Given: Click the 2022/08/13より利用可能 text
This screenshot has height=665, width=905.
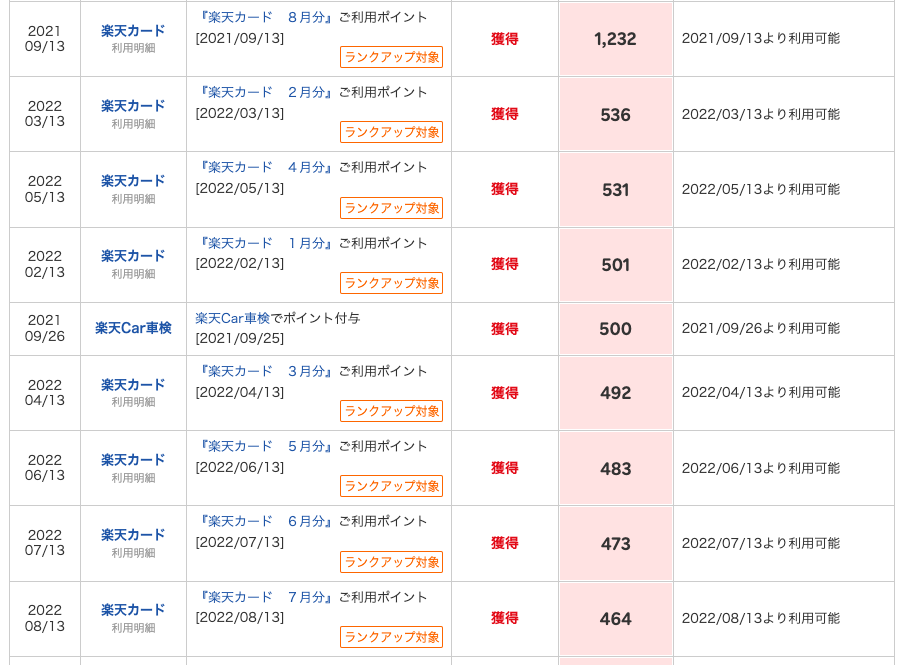Looking at the screenshot, I should (x=760, y=619).
